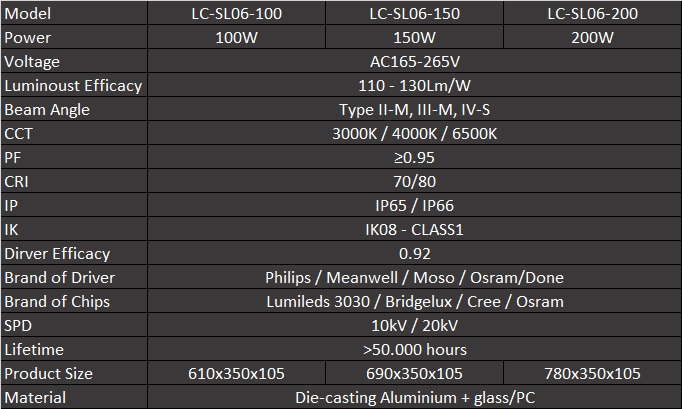Select the 10kV / 20kV SPD cell

414,326
